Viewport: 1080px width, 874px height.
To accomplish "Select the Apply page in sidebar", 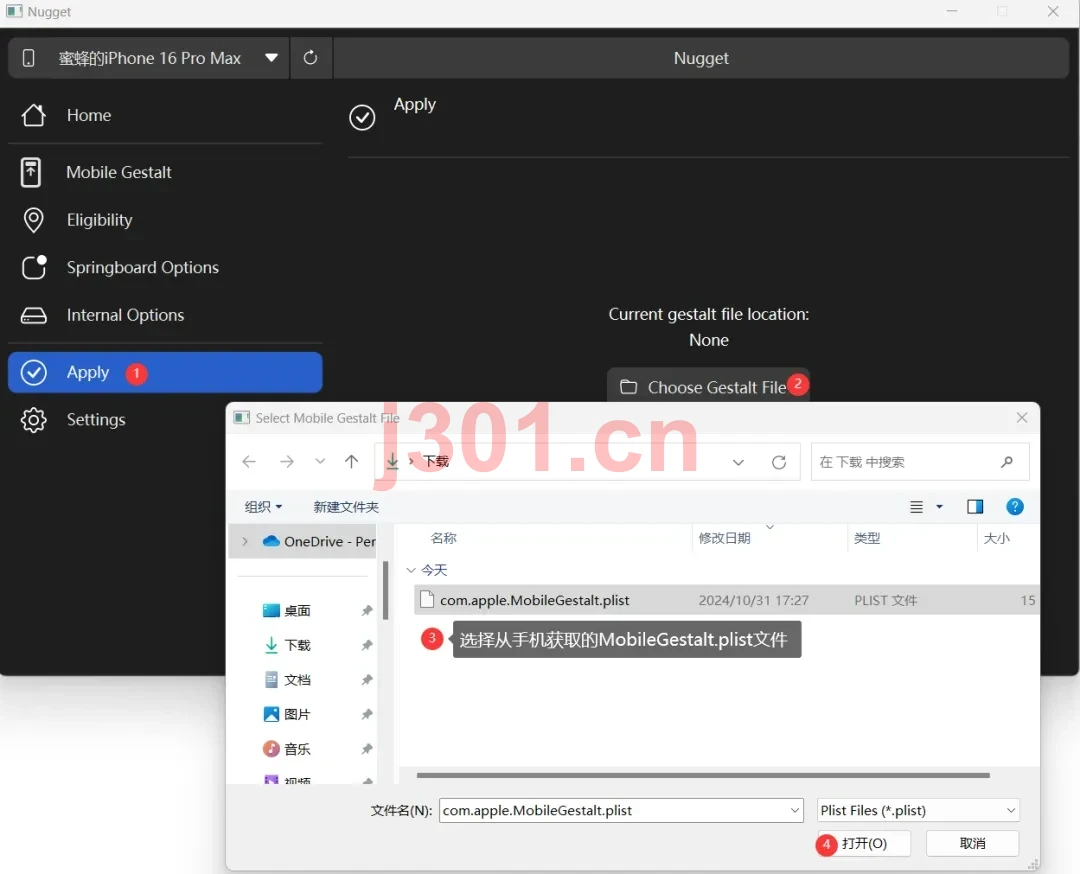I will [x=165, y=373].
